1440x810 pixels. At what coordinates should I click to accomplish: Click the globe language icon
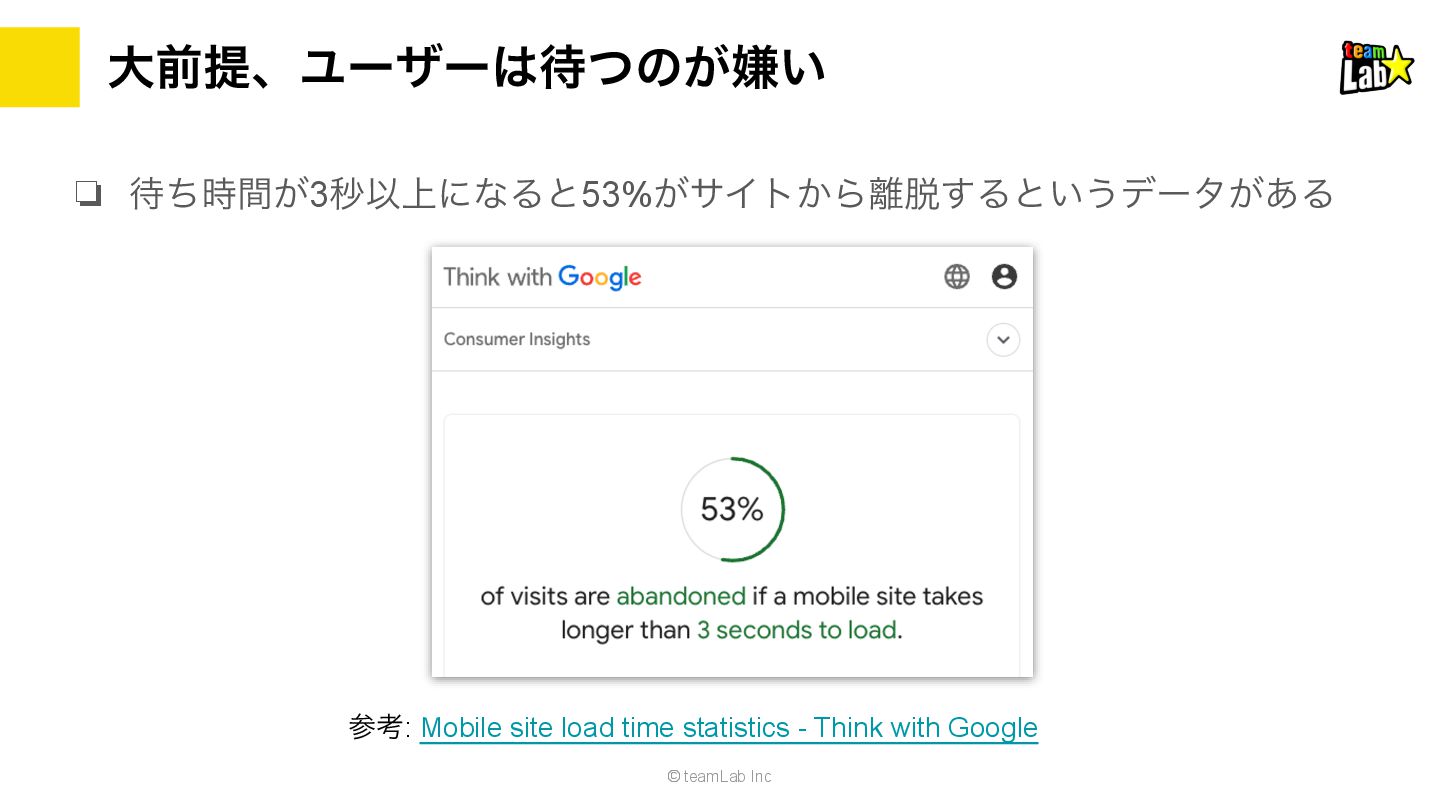957,277
